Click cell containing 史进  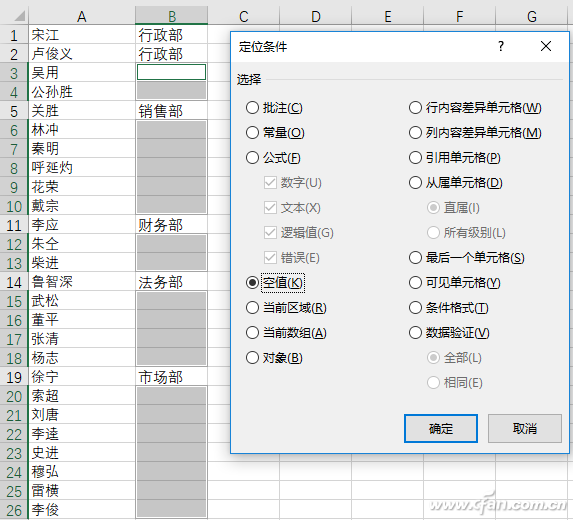(82, 453)
